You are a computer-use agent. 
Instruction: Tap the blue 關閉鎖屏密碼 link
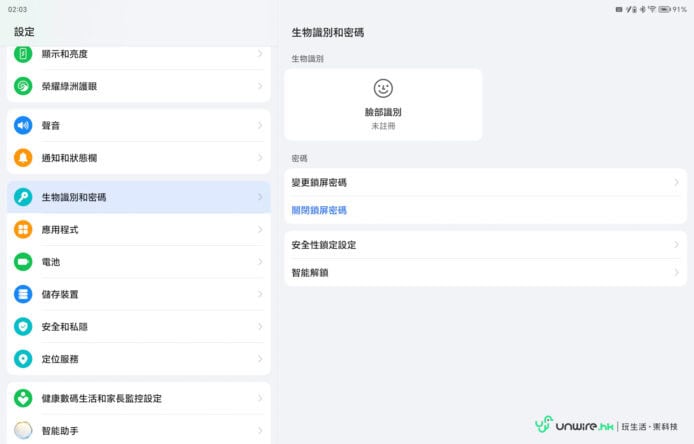tap(319, 211)
